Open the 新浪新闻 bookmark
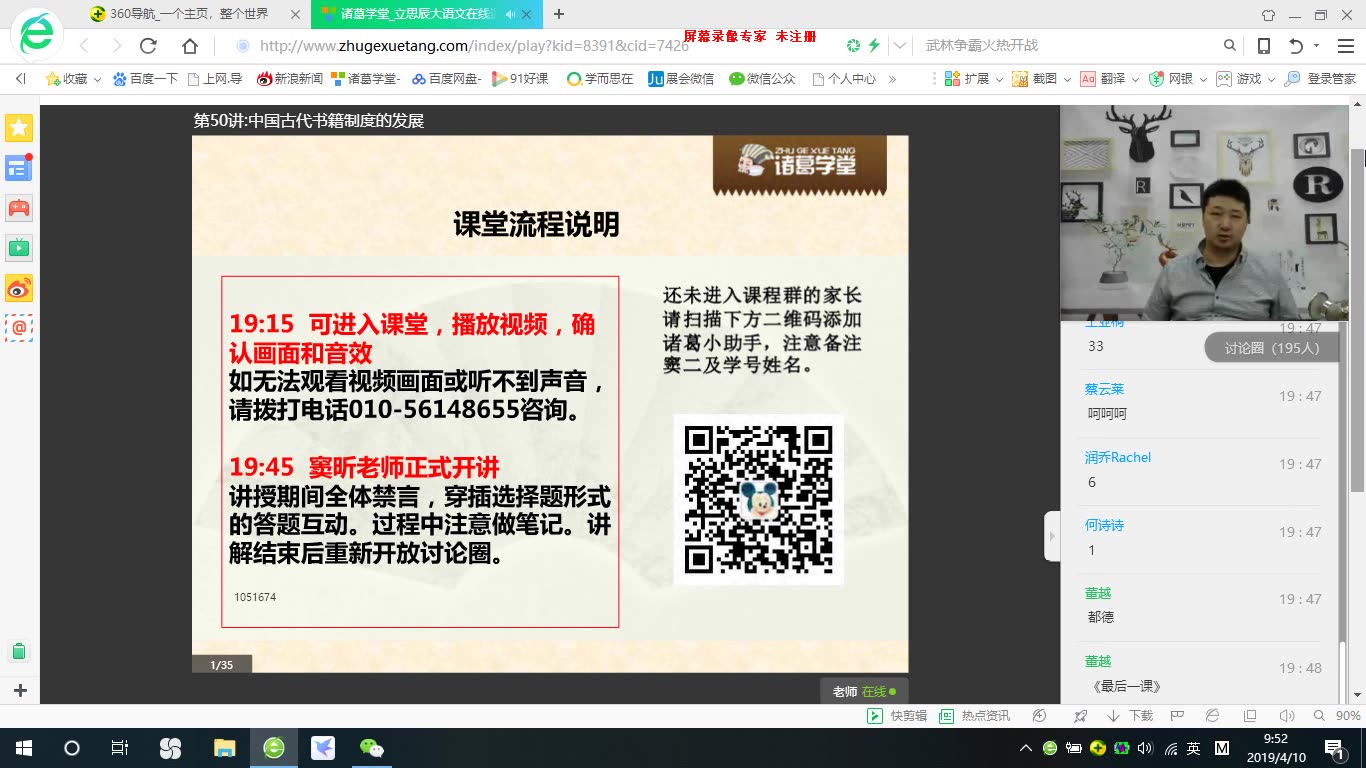Screen dimensions: 1366x768 coord(290,78)
